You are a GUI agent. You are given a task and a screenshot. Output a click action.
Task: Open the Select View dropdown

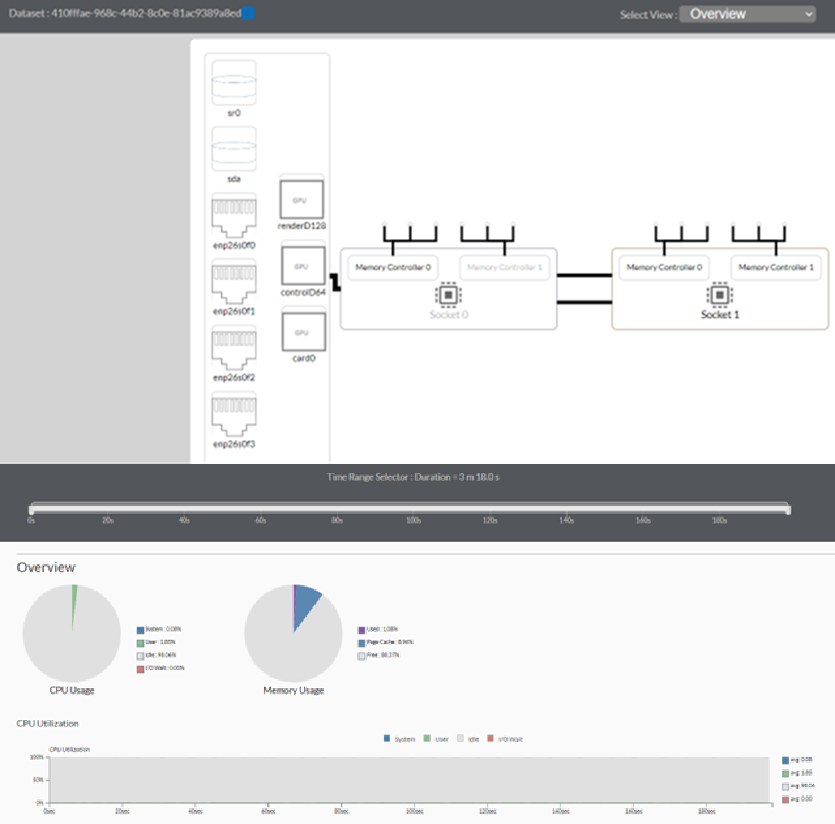pyautogui.click(x=747, y=14)
